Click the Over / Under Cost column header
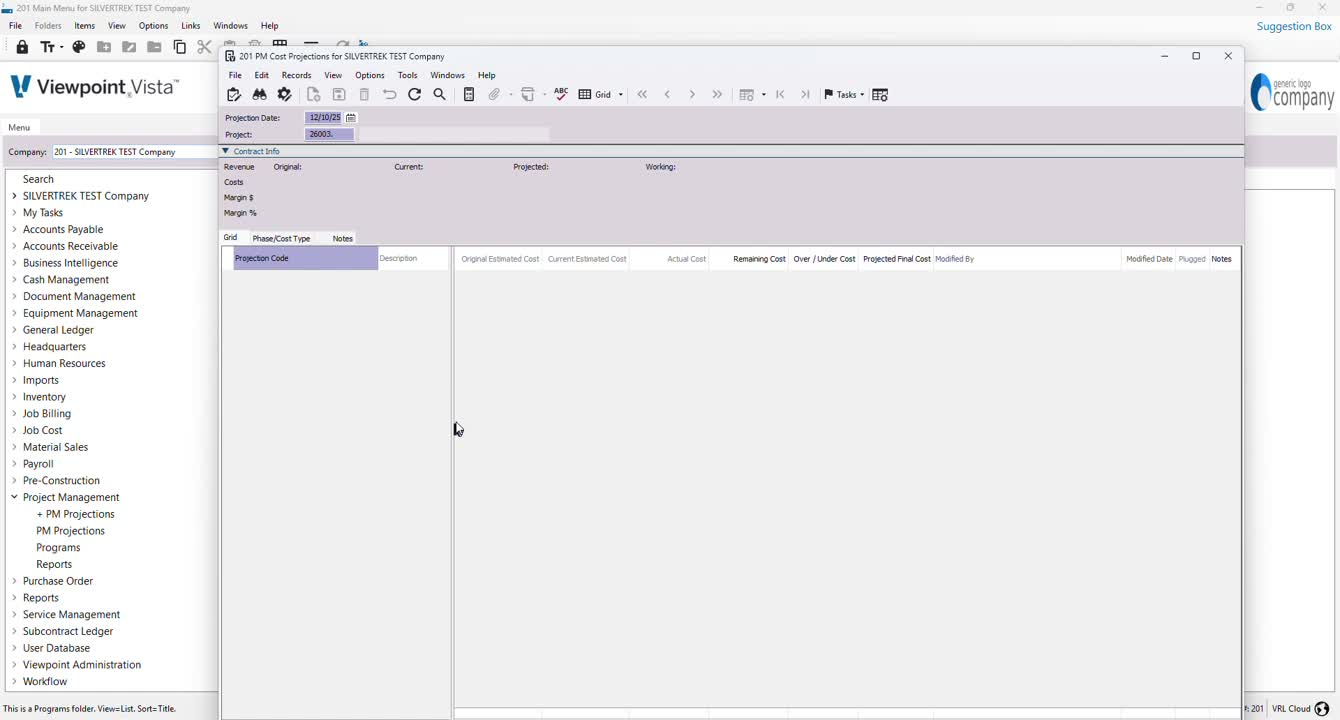The width and height of the screenshot is (1340, 720). click(x=824, y=259)
